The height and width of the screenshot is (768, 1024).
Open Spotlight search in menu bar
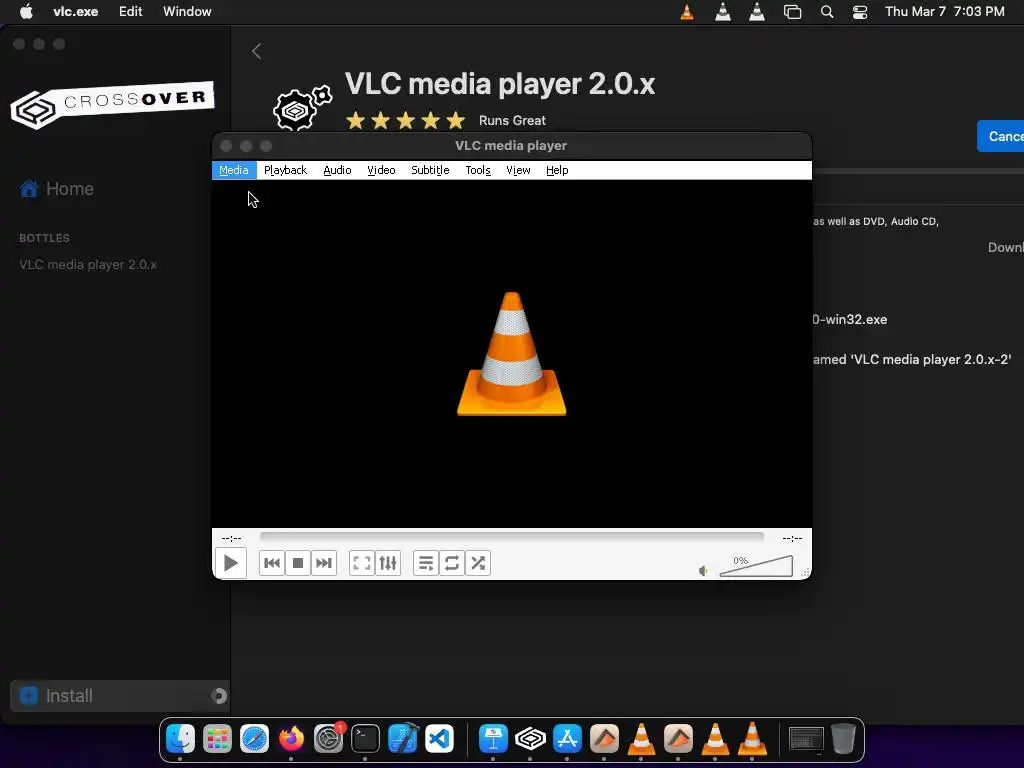tap(827, 12)
